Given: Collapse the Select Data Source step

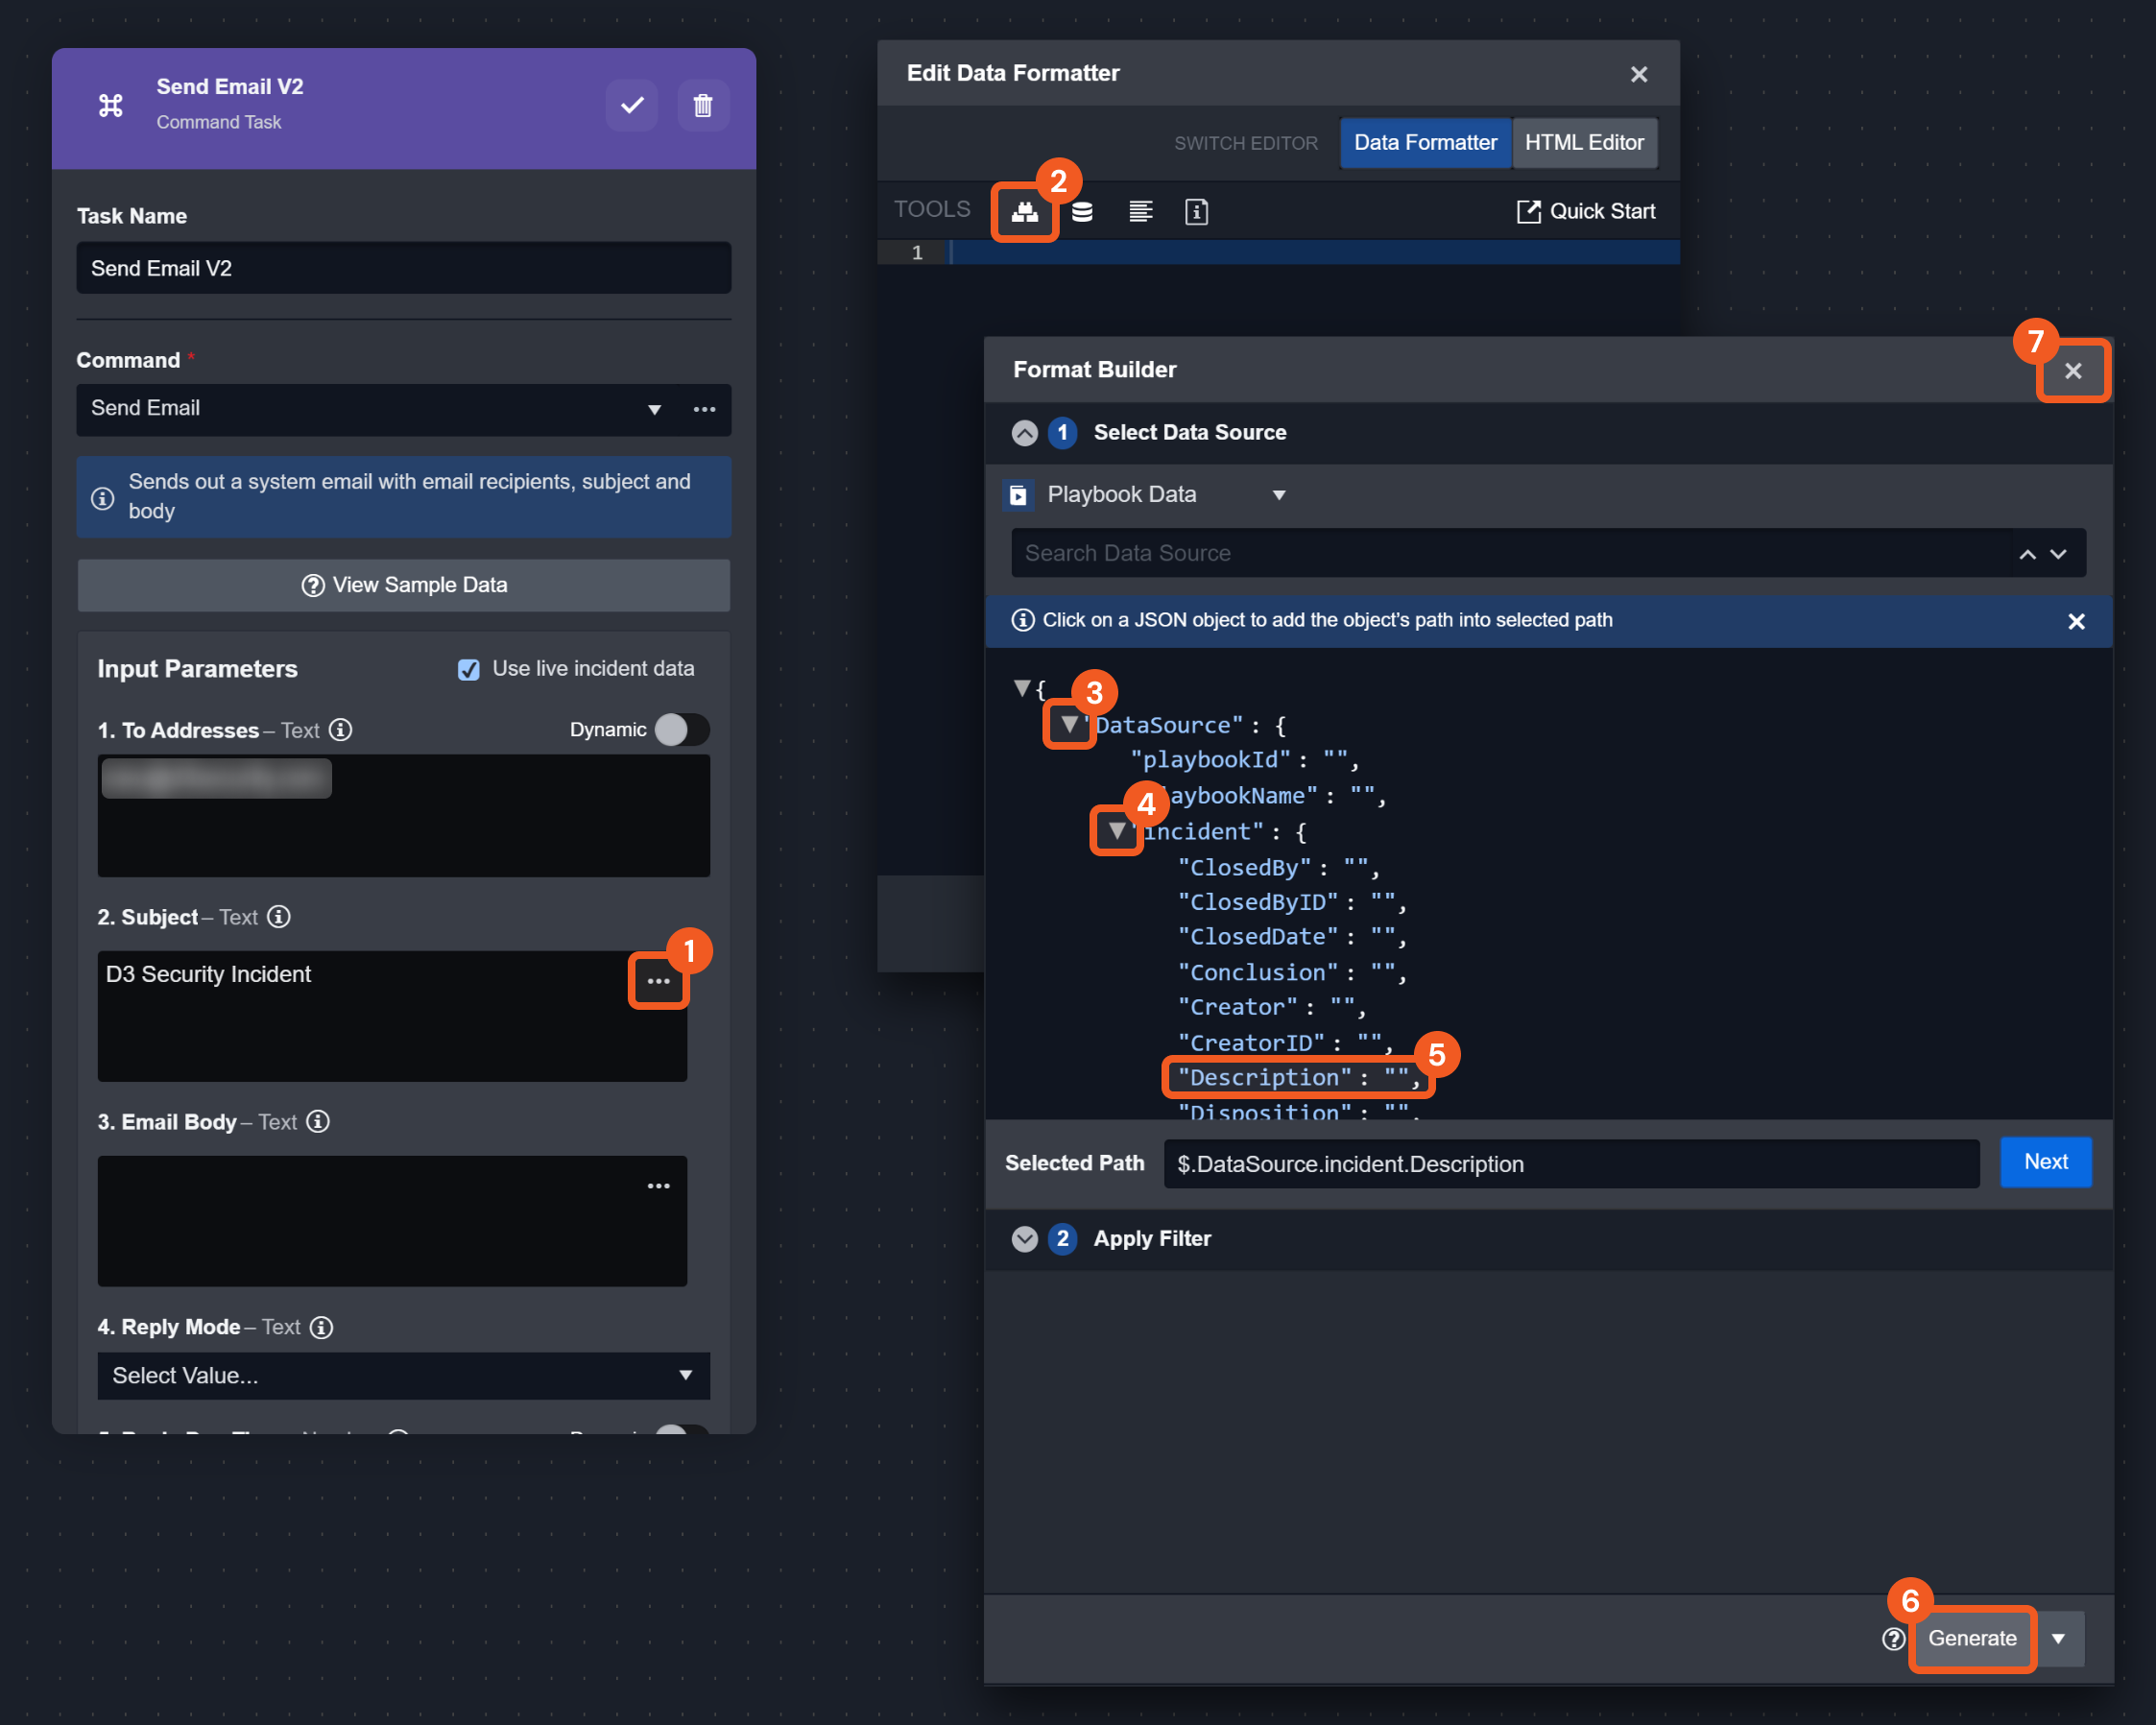Looking at the screenshot, I should 1024,433.
